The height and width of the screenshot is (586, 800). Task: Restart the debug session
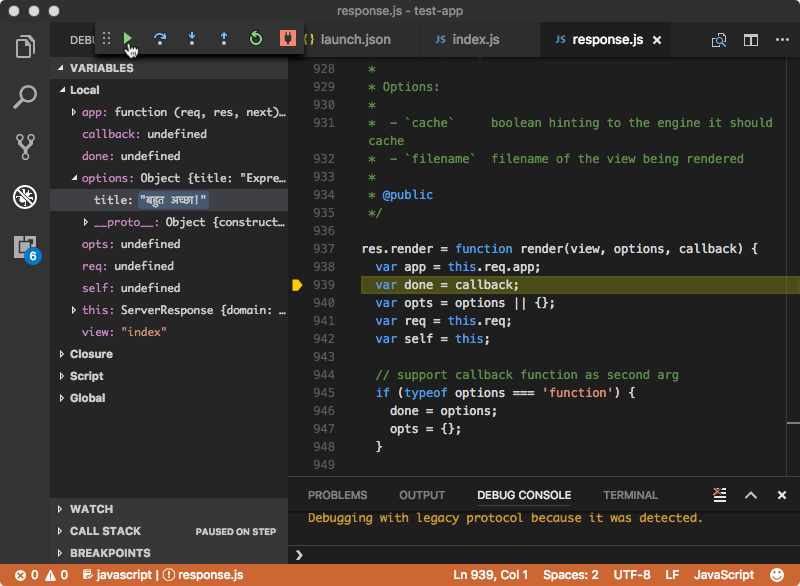tap(256, 38)
